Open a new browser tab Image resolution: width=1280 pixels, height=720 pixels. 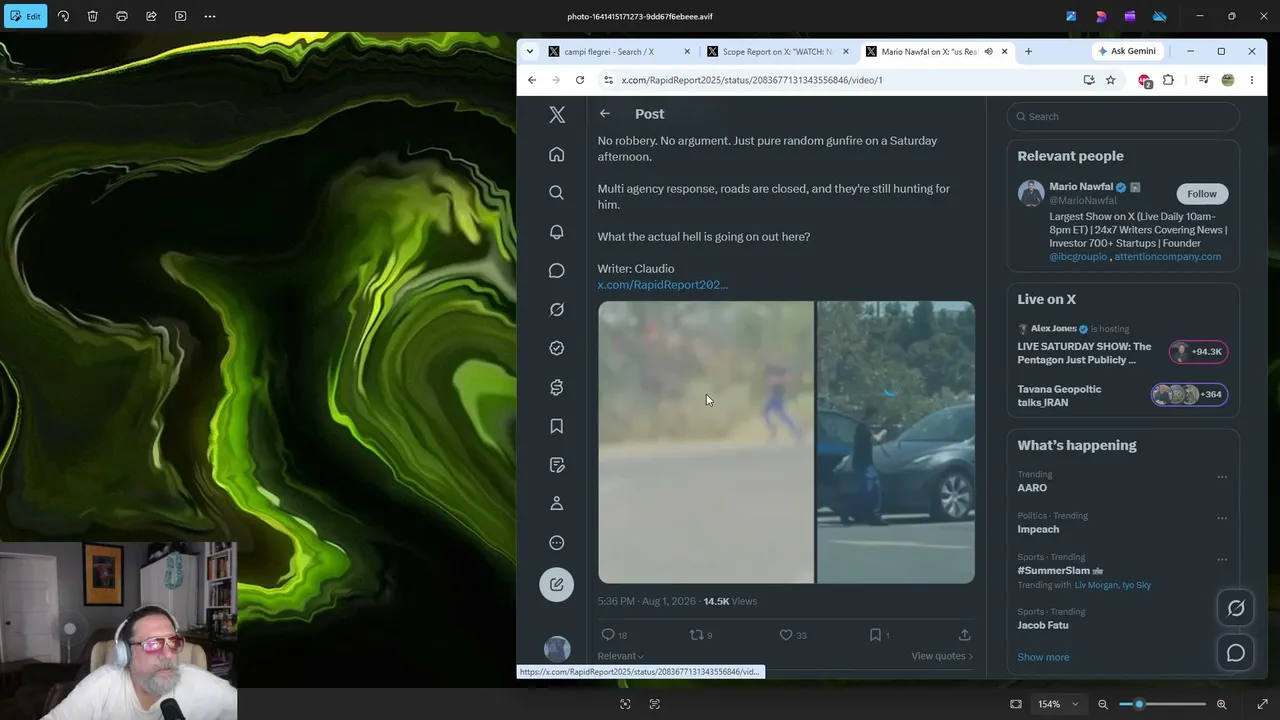click(x=1028, y=52)
